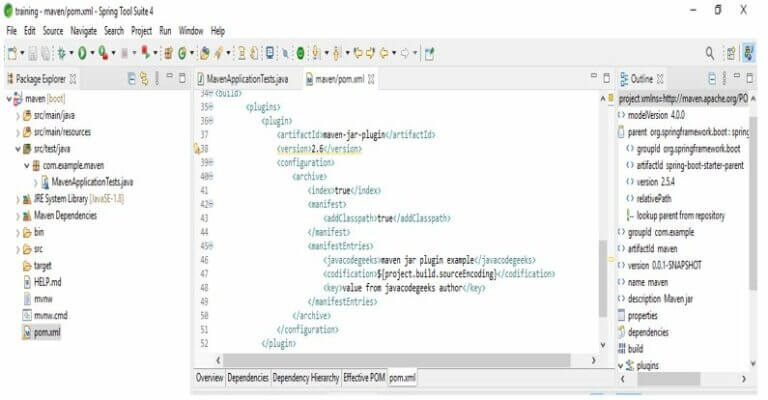
Task: Toggle the fold marker at line 39
Action: [x=211, y=162]
